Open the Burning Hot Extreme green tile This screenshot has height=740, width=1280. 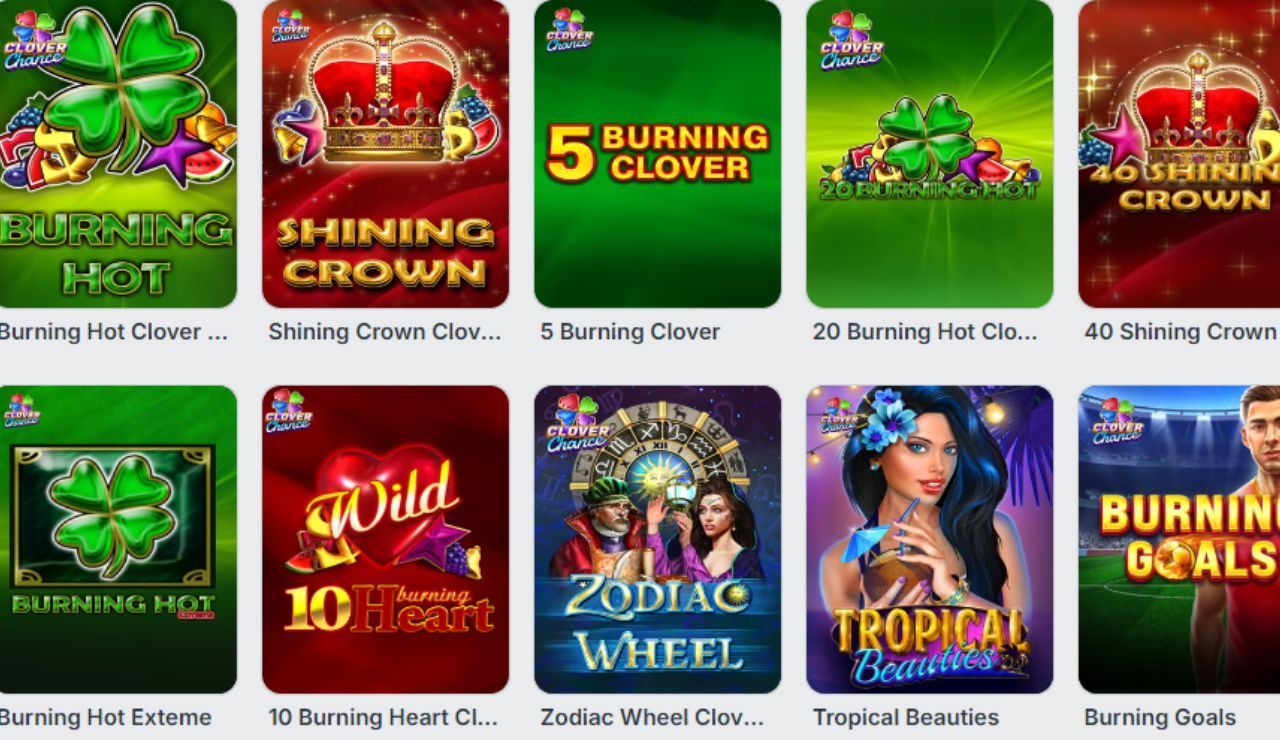click(x=118, y=539)
